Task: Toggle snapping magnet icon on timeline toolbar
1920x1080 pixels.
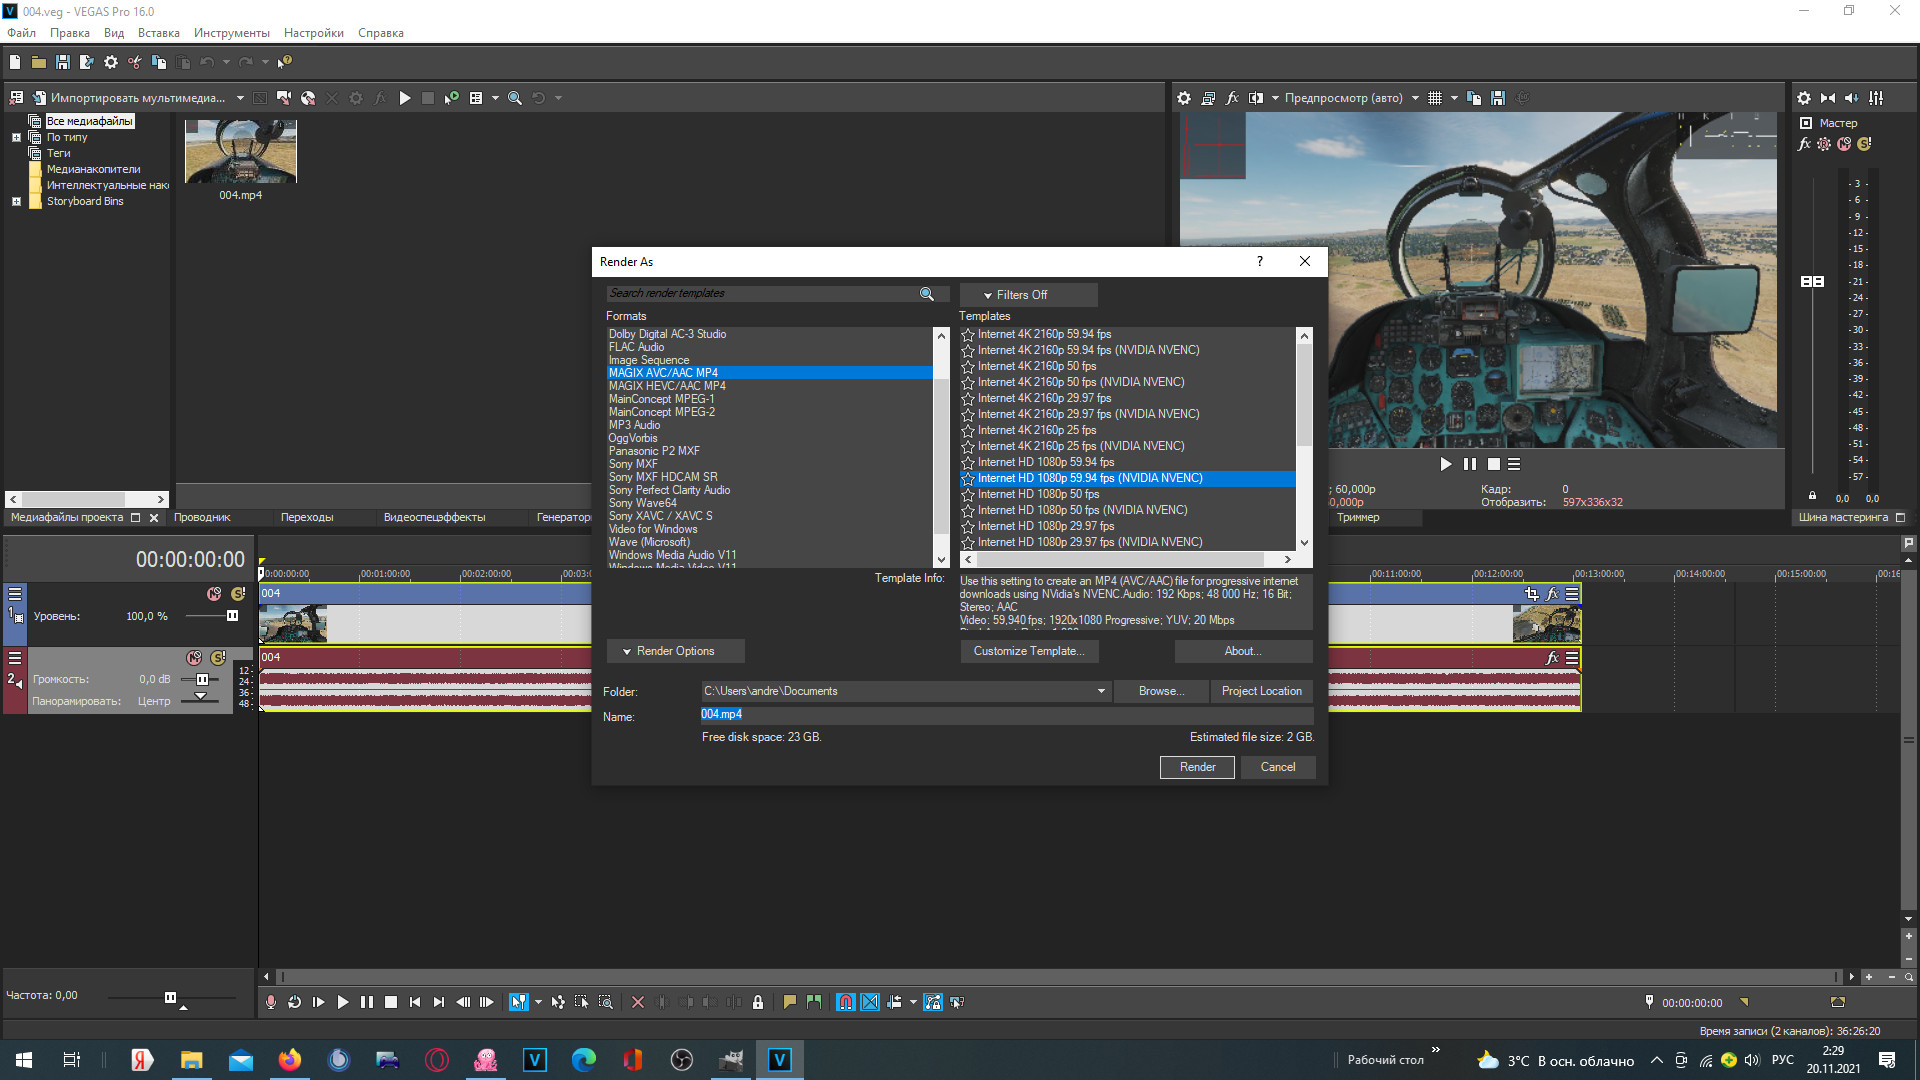Action: coord(846,1002)
